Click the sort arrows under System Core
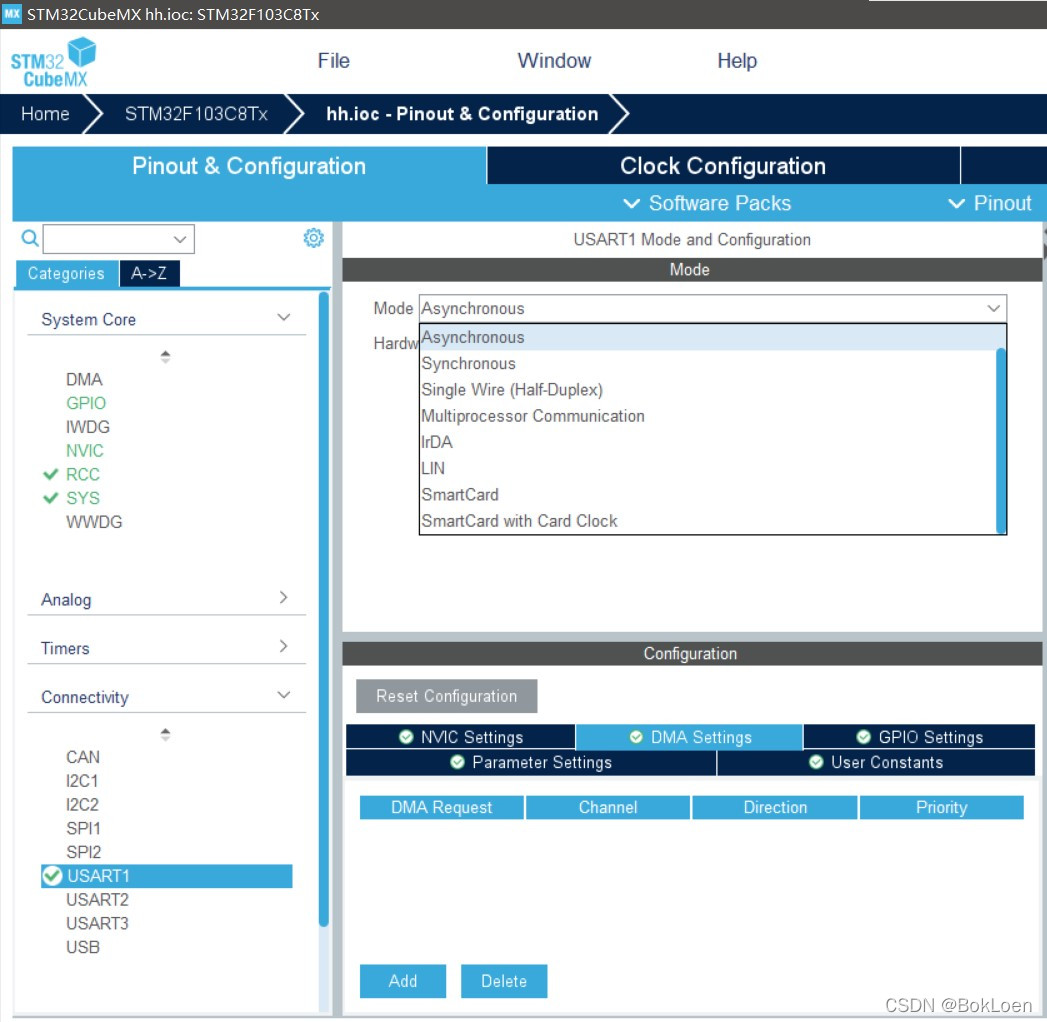The width and height of the screenshot is (1047, 1022). tap(166, 356)
